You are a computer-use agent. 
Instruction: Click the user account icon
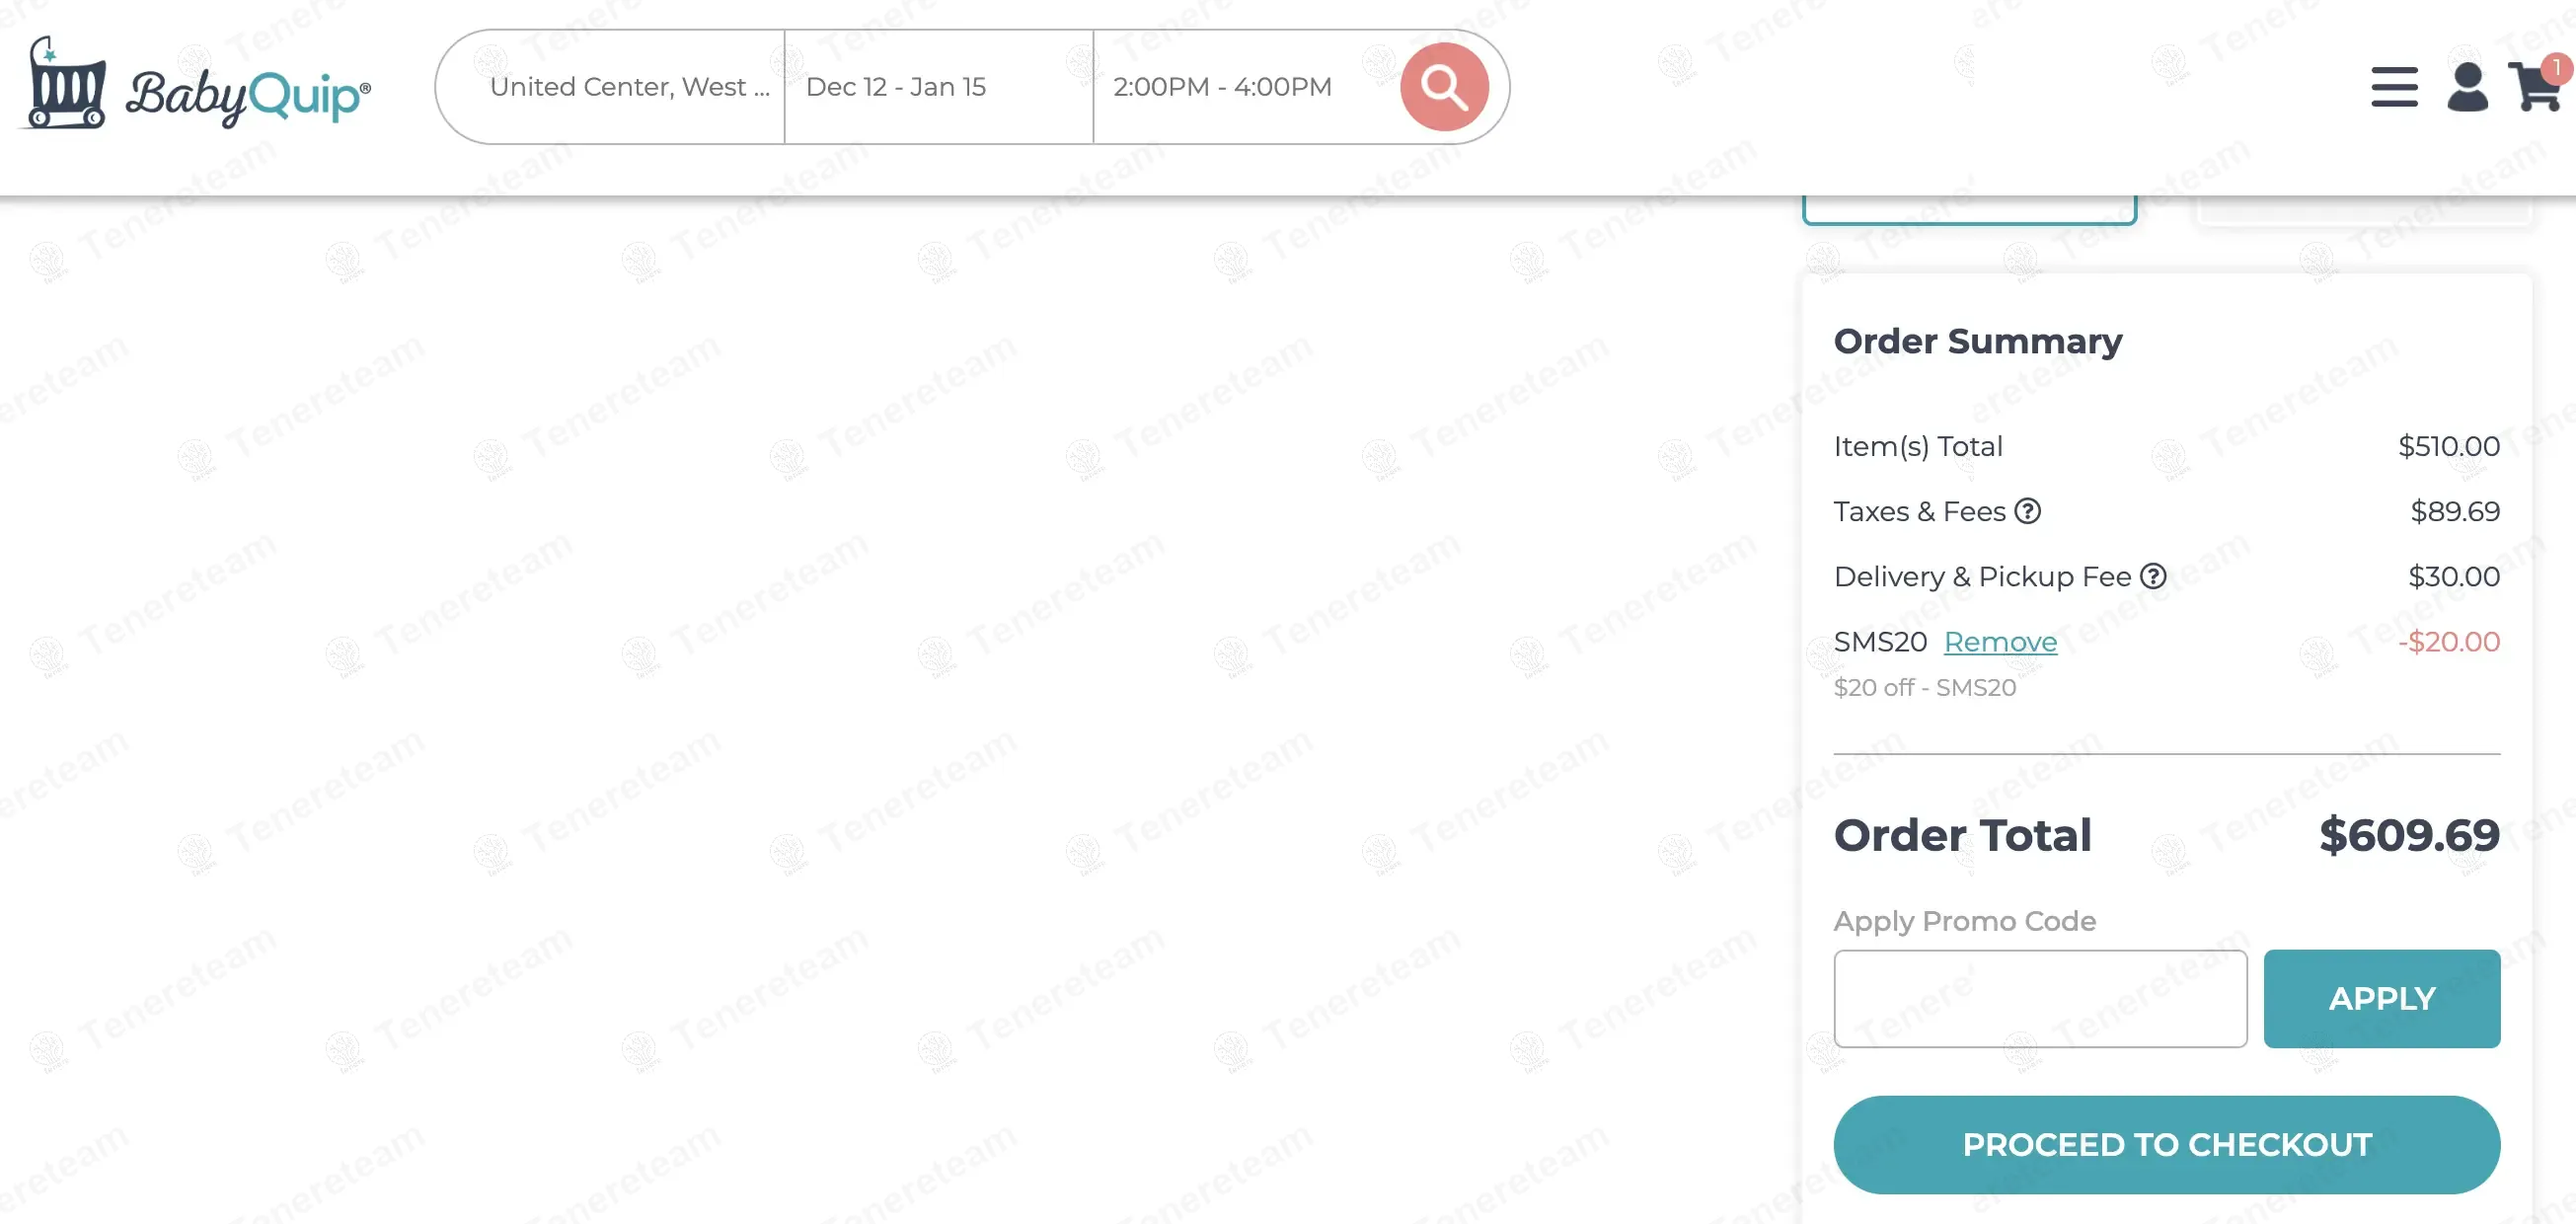(2467, 87)
